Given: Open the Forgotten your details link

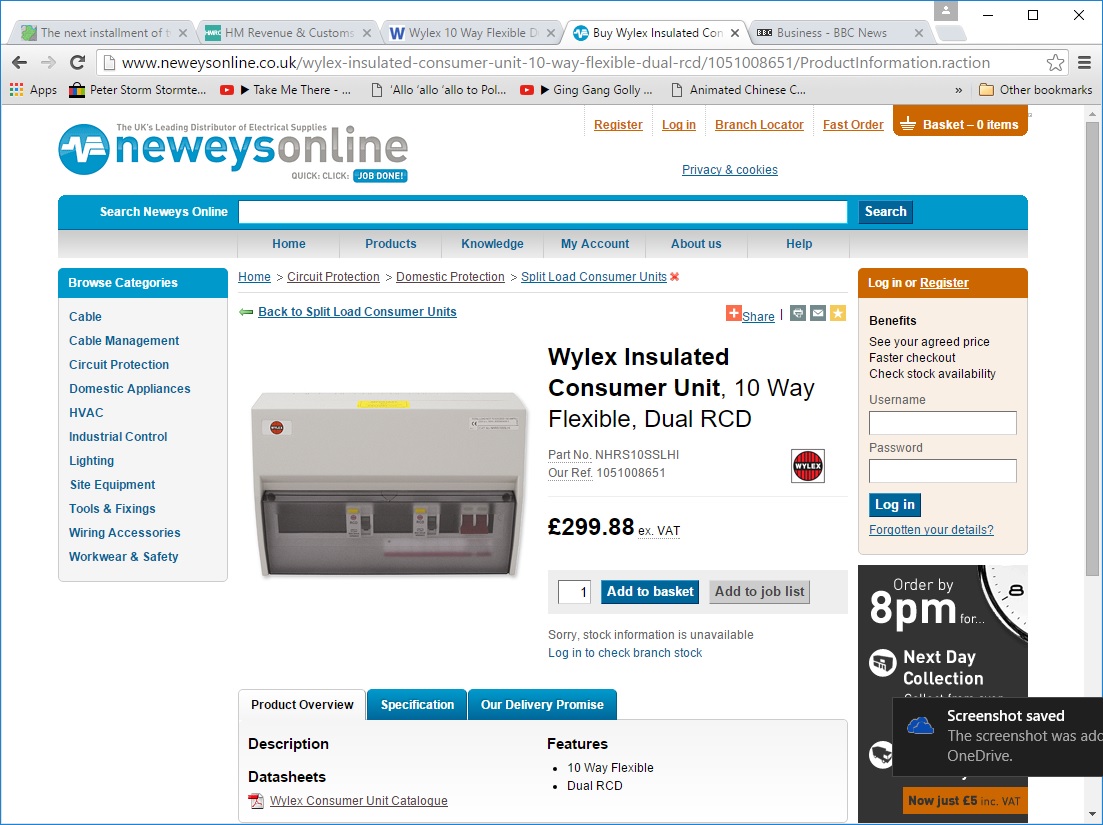Looking at the screenshot, I should coord(930,529).
